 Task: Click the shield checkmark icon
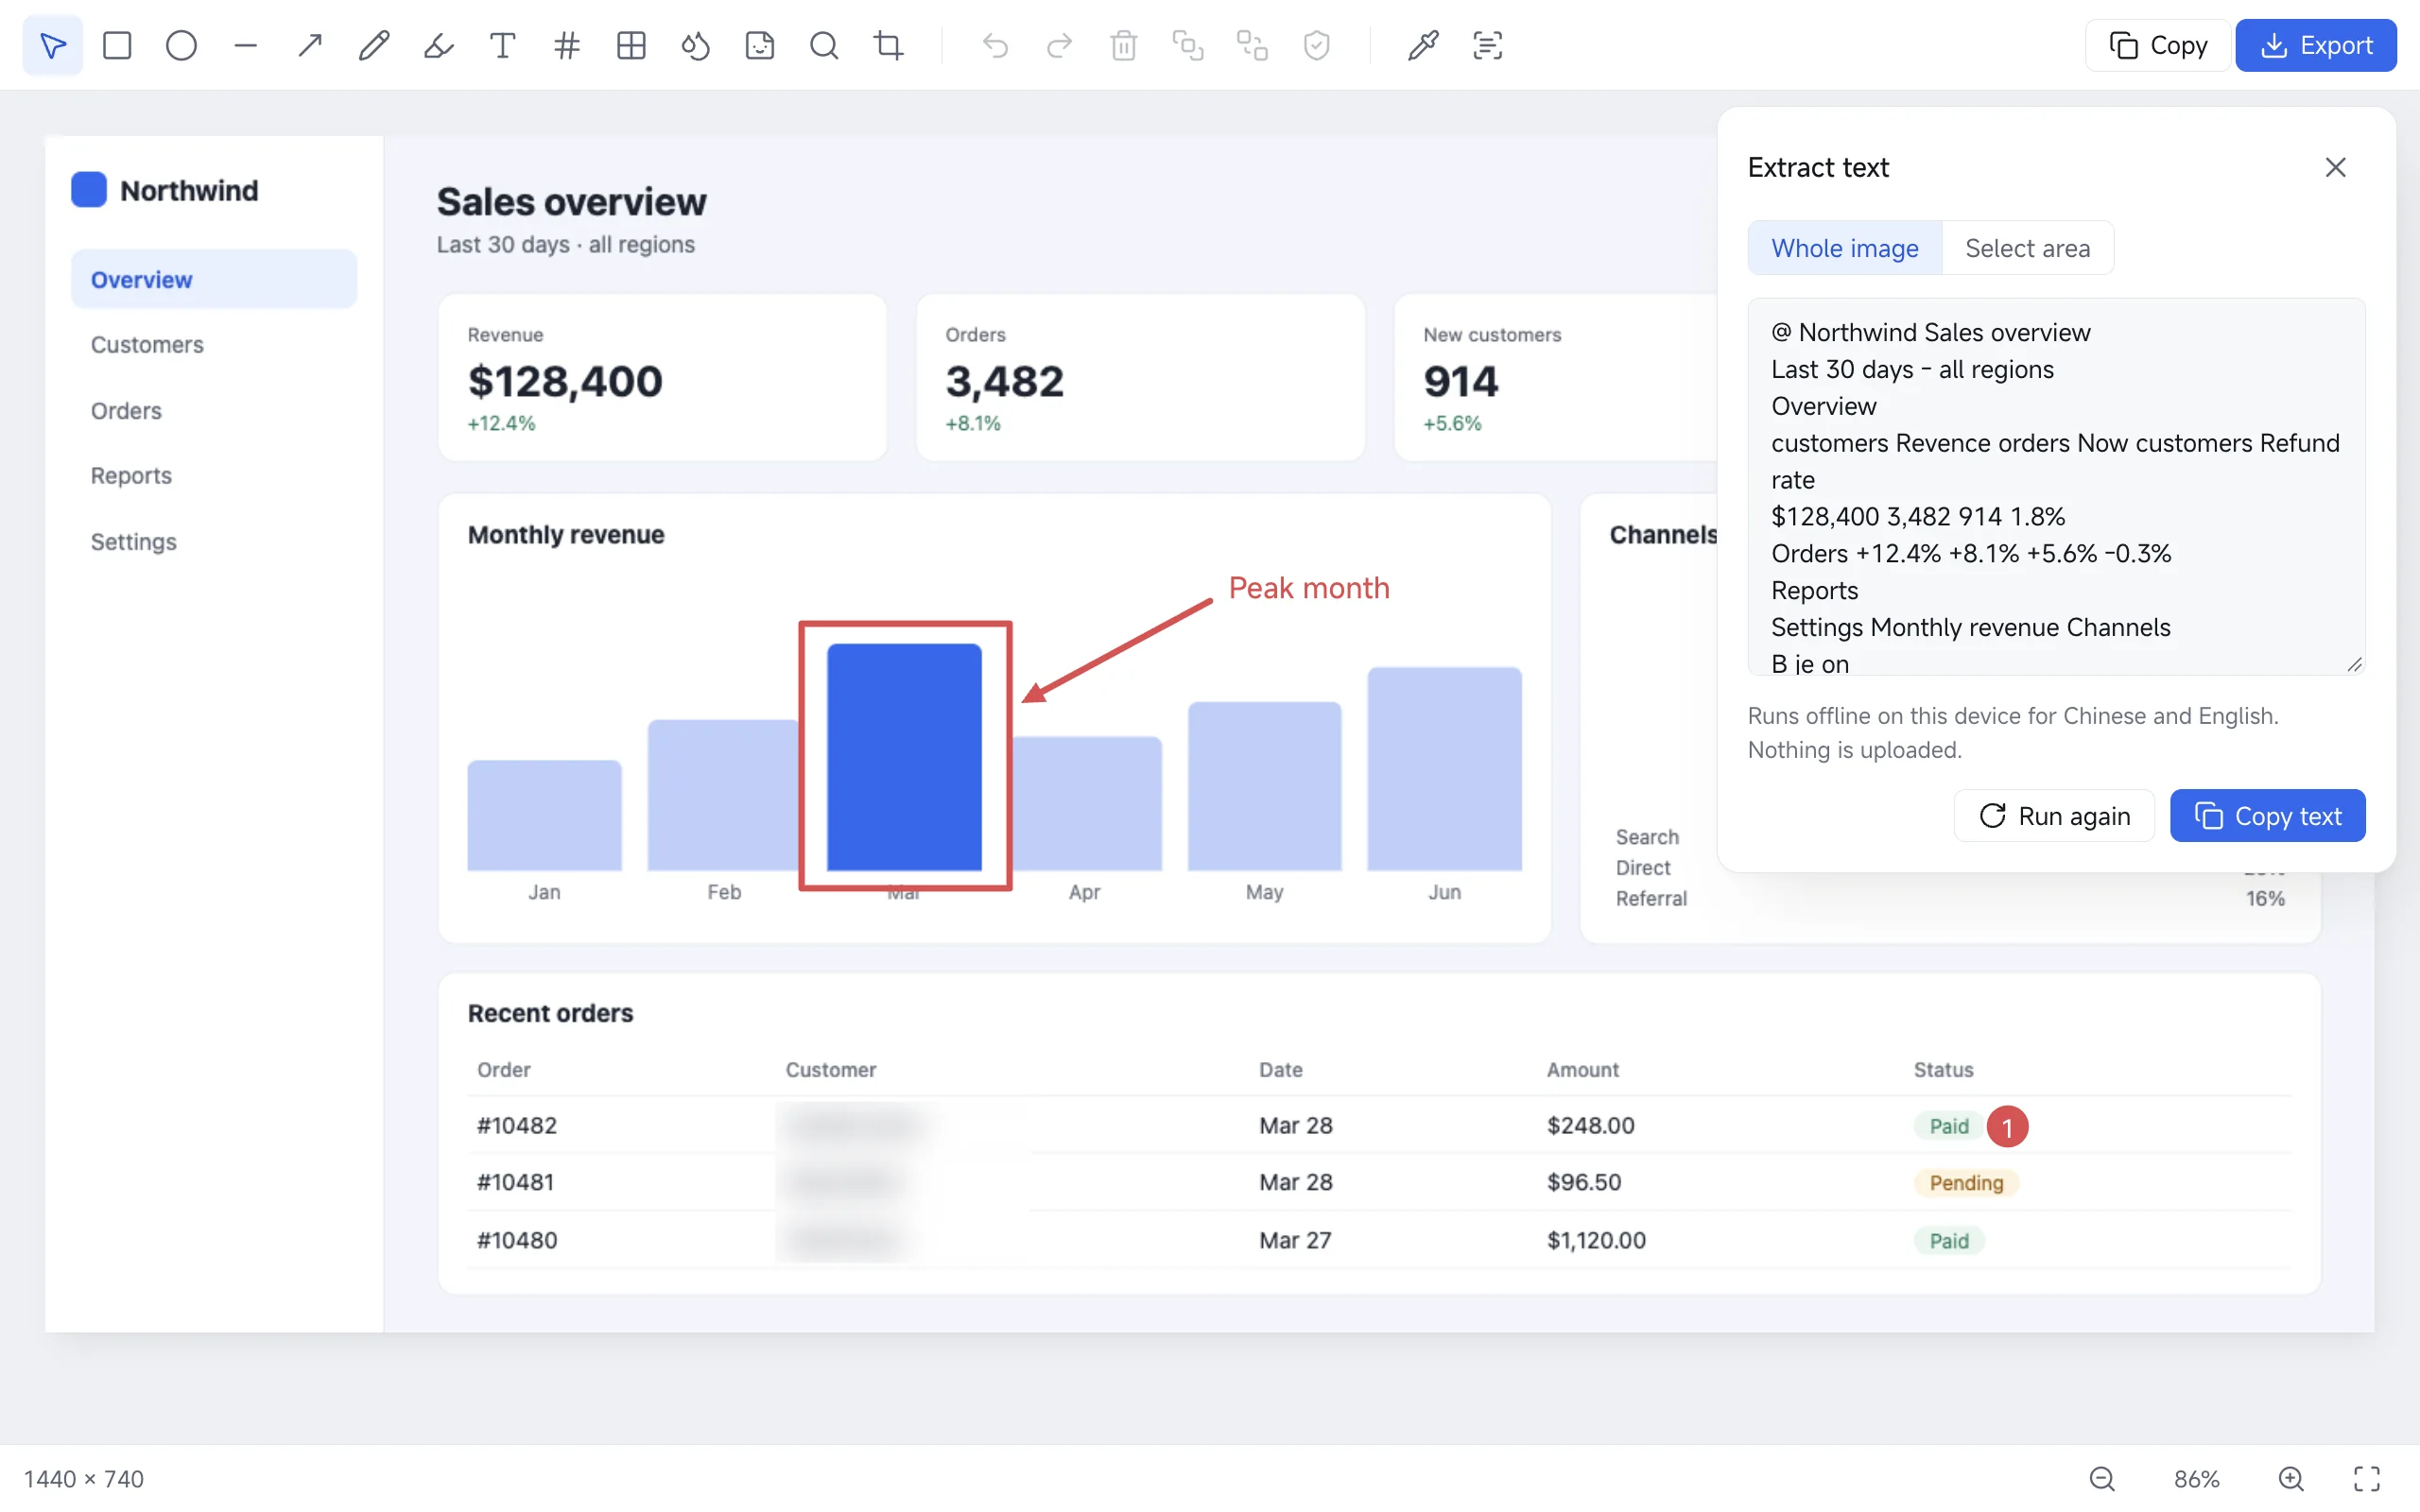[1317, 45]
